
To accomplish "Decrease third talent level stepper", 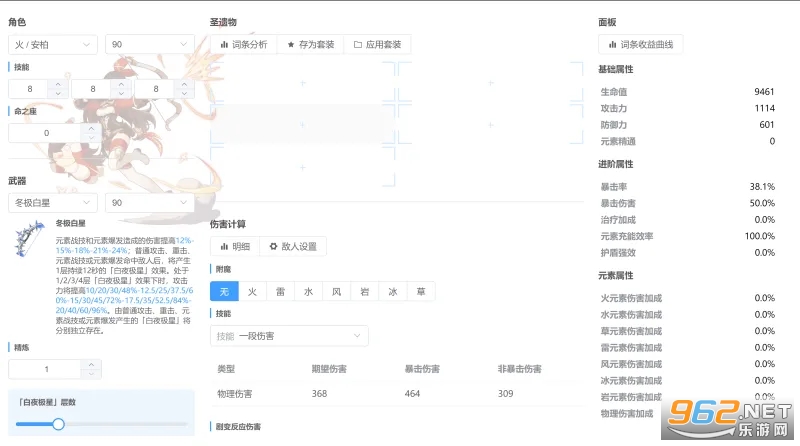I will (x=184, y=94).
